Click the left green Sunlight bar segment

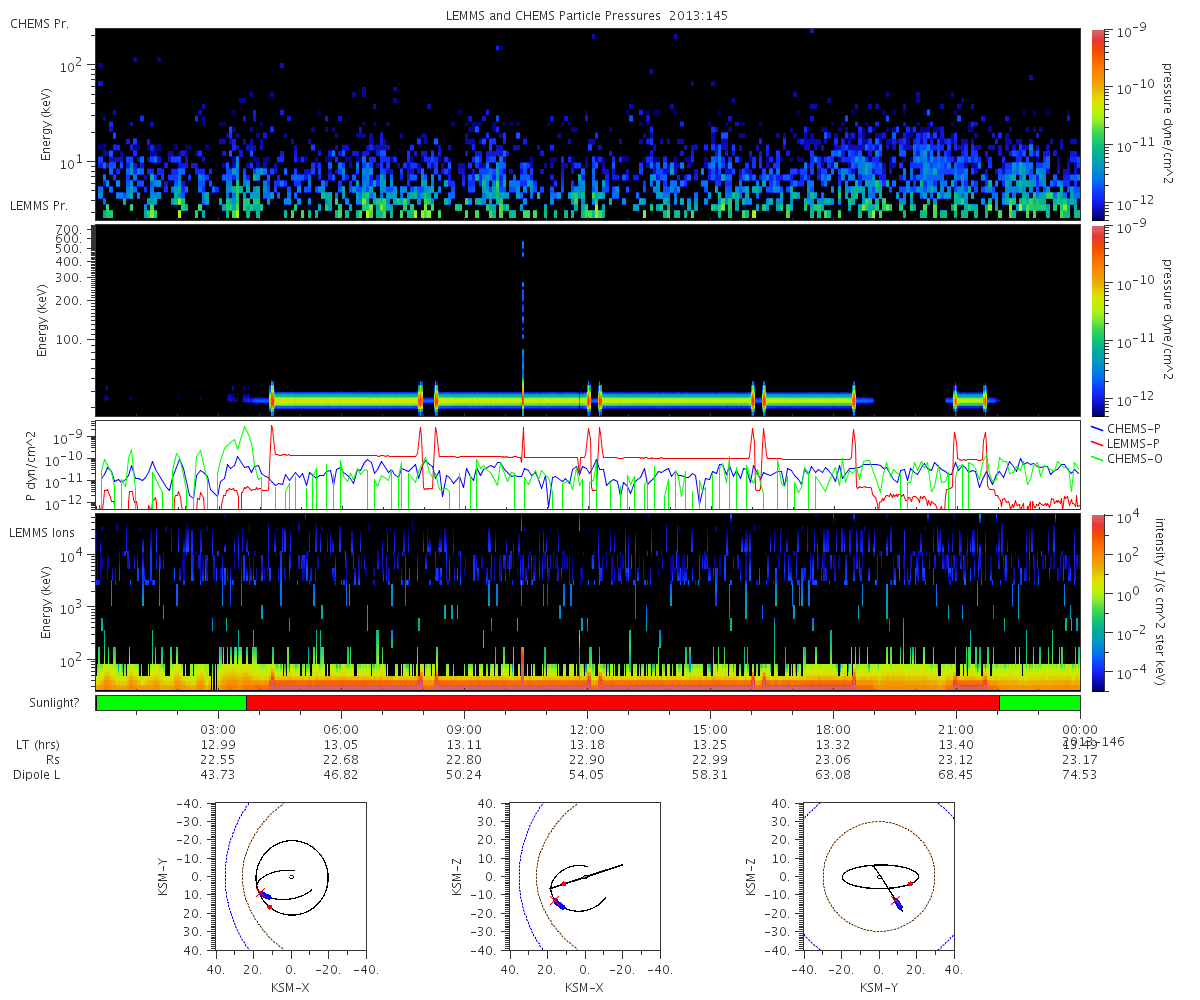[x=171, y=703]
